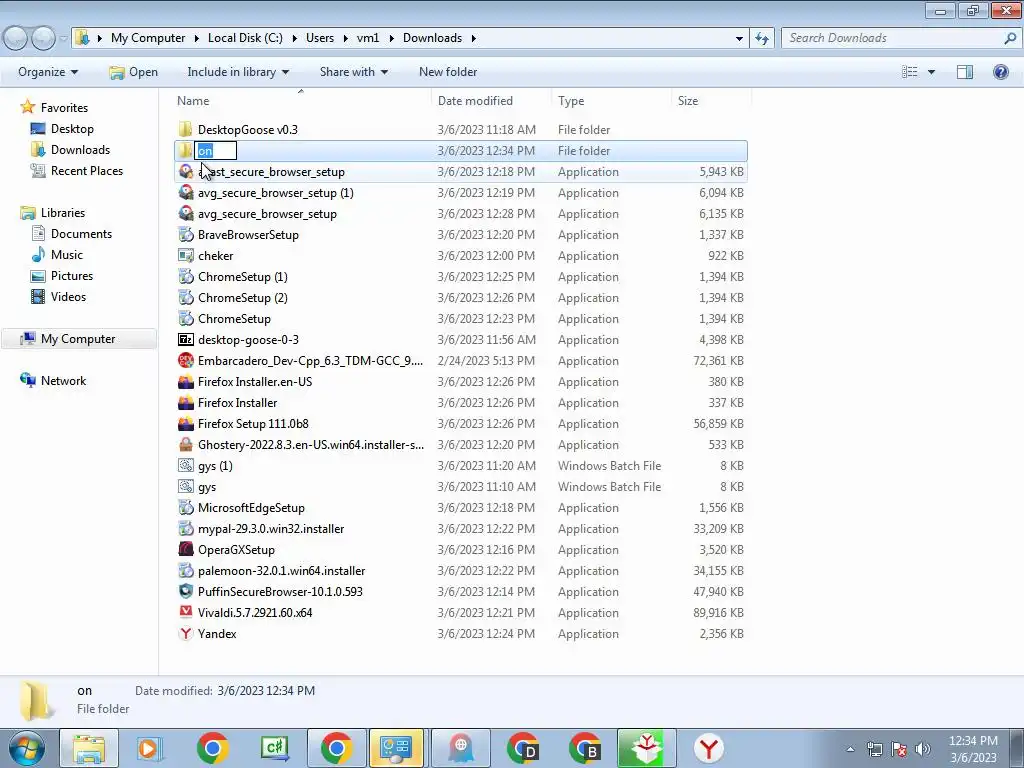Open the Windows Start orb
The width and height of the screenshot is (1024, 768).
pyautogui.click(x=26, y=748)
